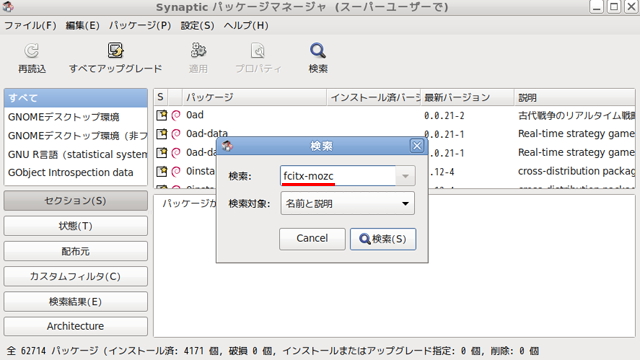Image resolution: width=640 pixels, height=360 pixels.
Task: Select すべて in the section list
Action: 76,98
